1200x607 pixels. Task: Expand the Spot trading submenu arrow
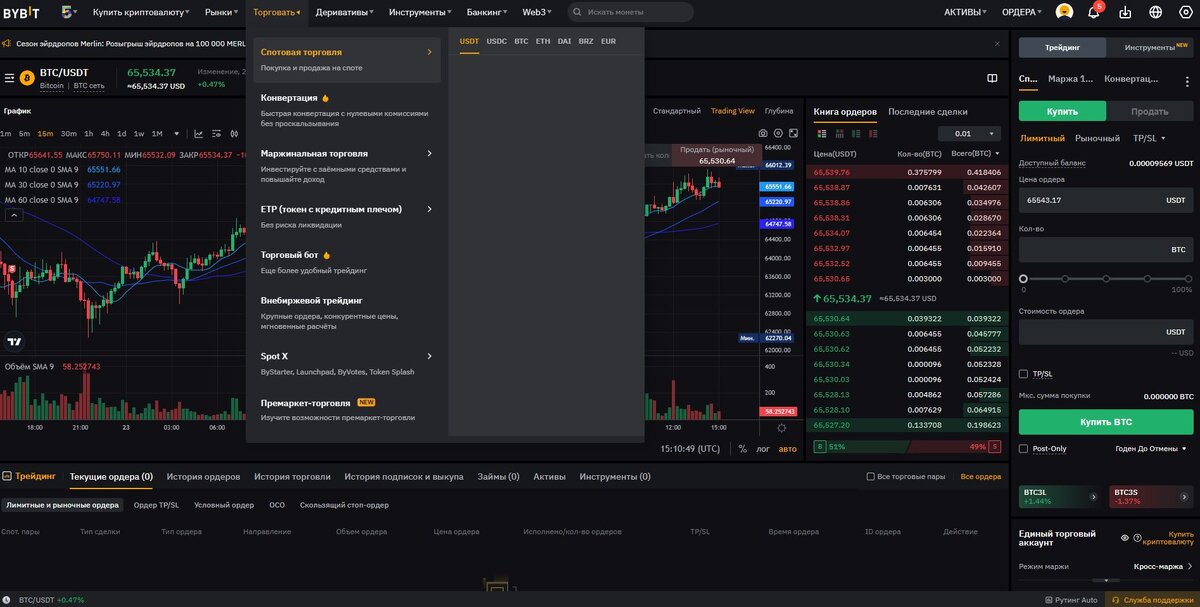coord(429,52)
